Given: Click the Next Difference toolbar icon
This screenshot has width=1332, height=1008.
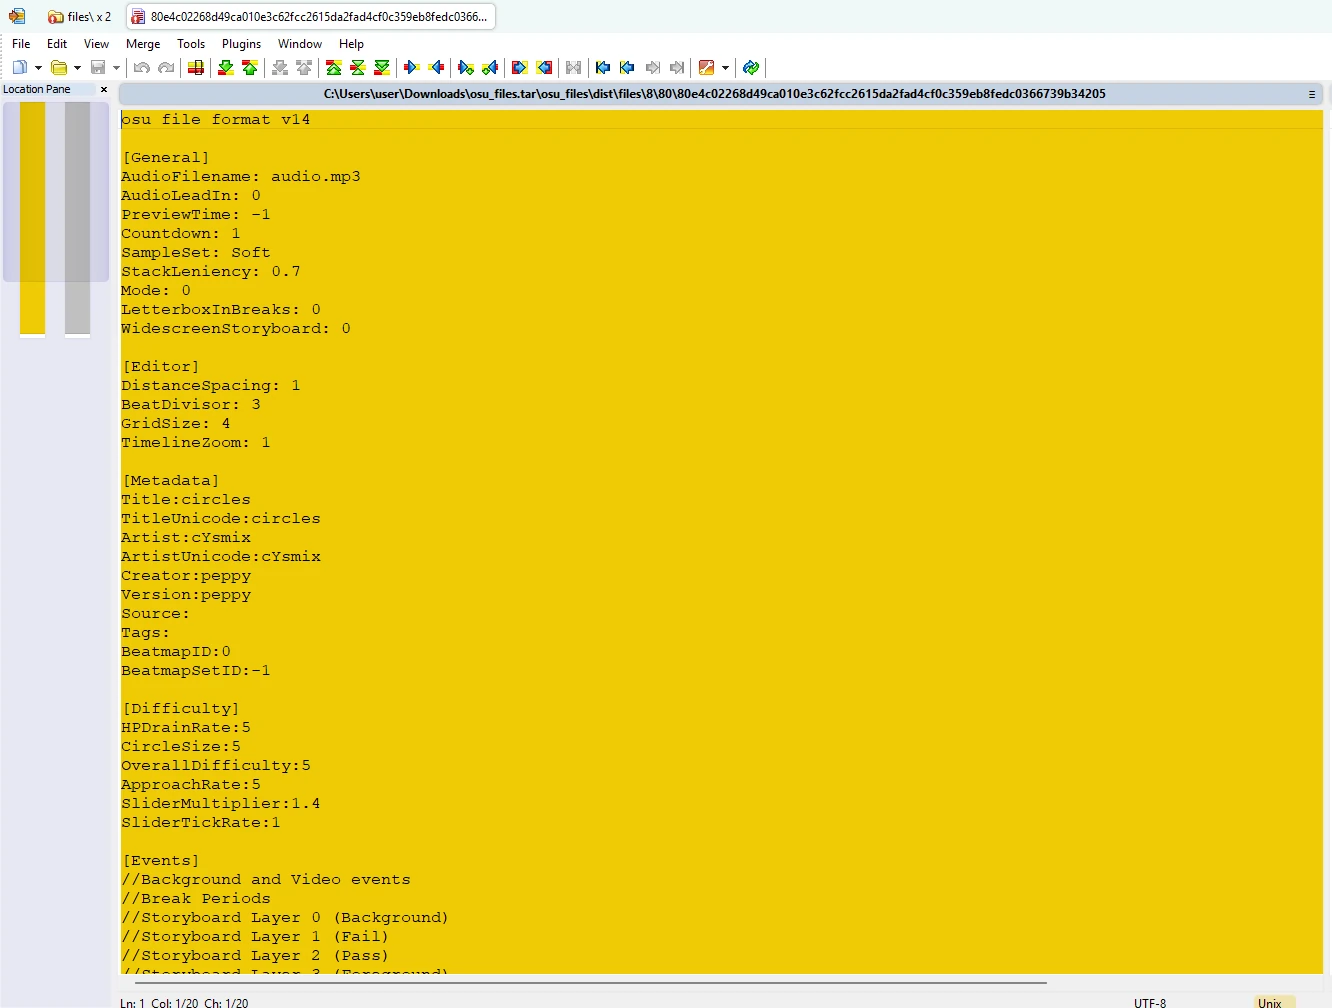Looking at the screenshot, I should 226,67.
